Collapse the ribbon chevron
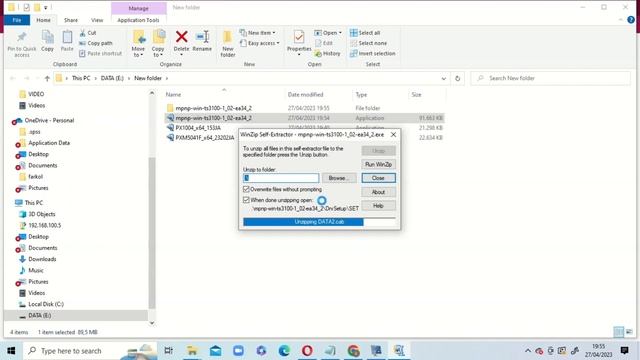Screen dimensions: 640x360 pyautogui.click(x=621, y=20)
